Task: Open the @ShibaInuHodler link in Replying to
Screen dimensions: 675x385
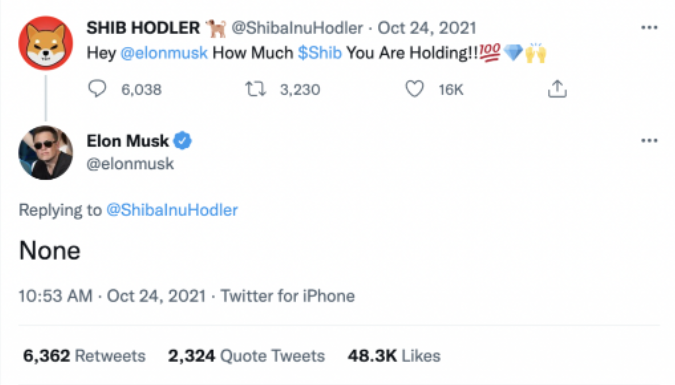Action: pos(172,210)
